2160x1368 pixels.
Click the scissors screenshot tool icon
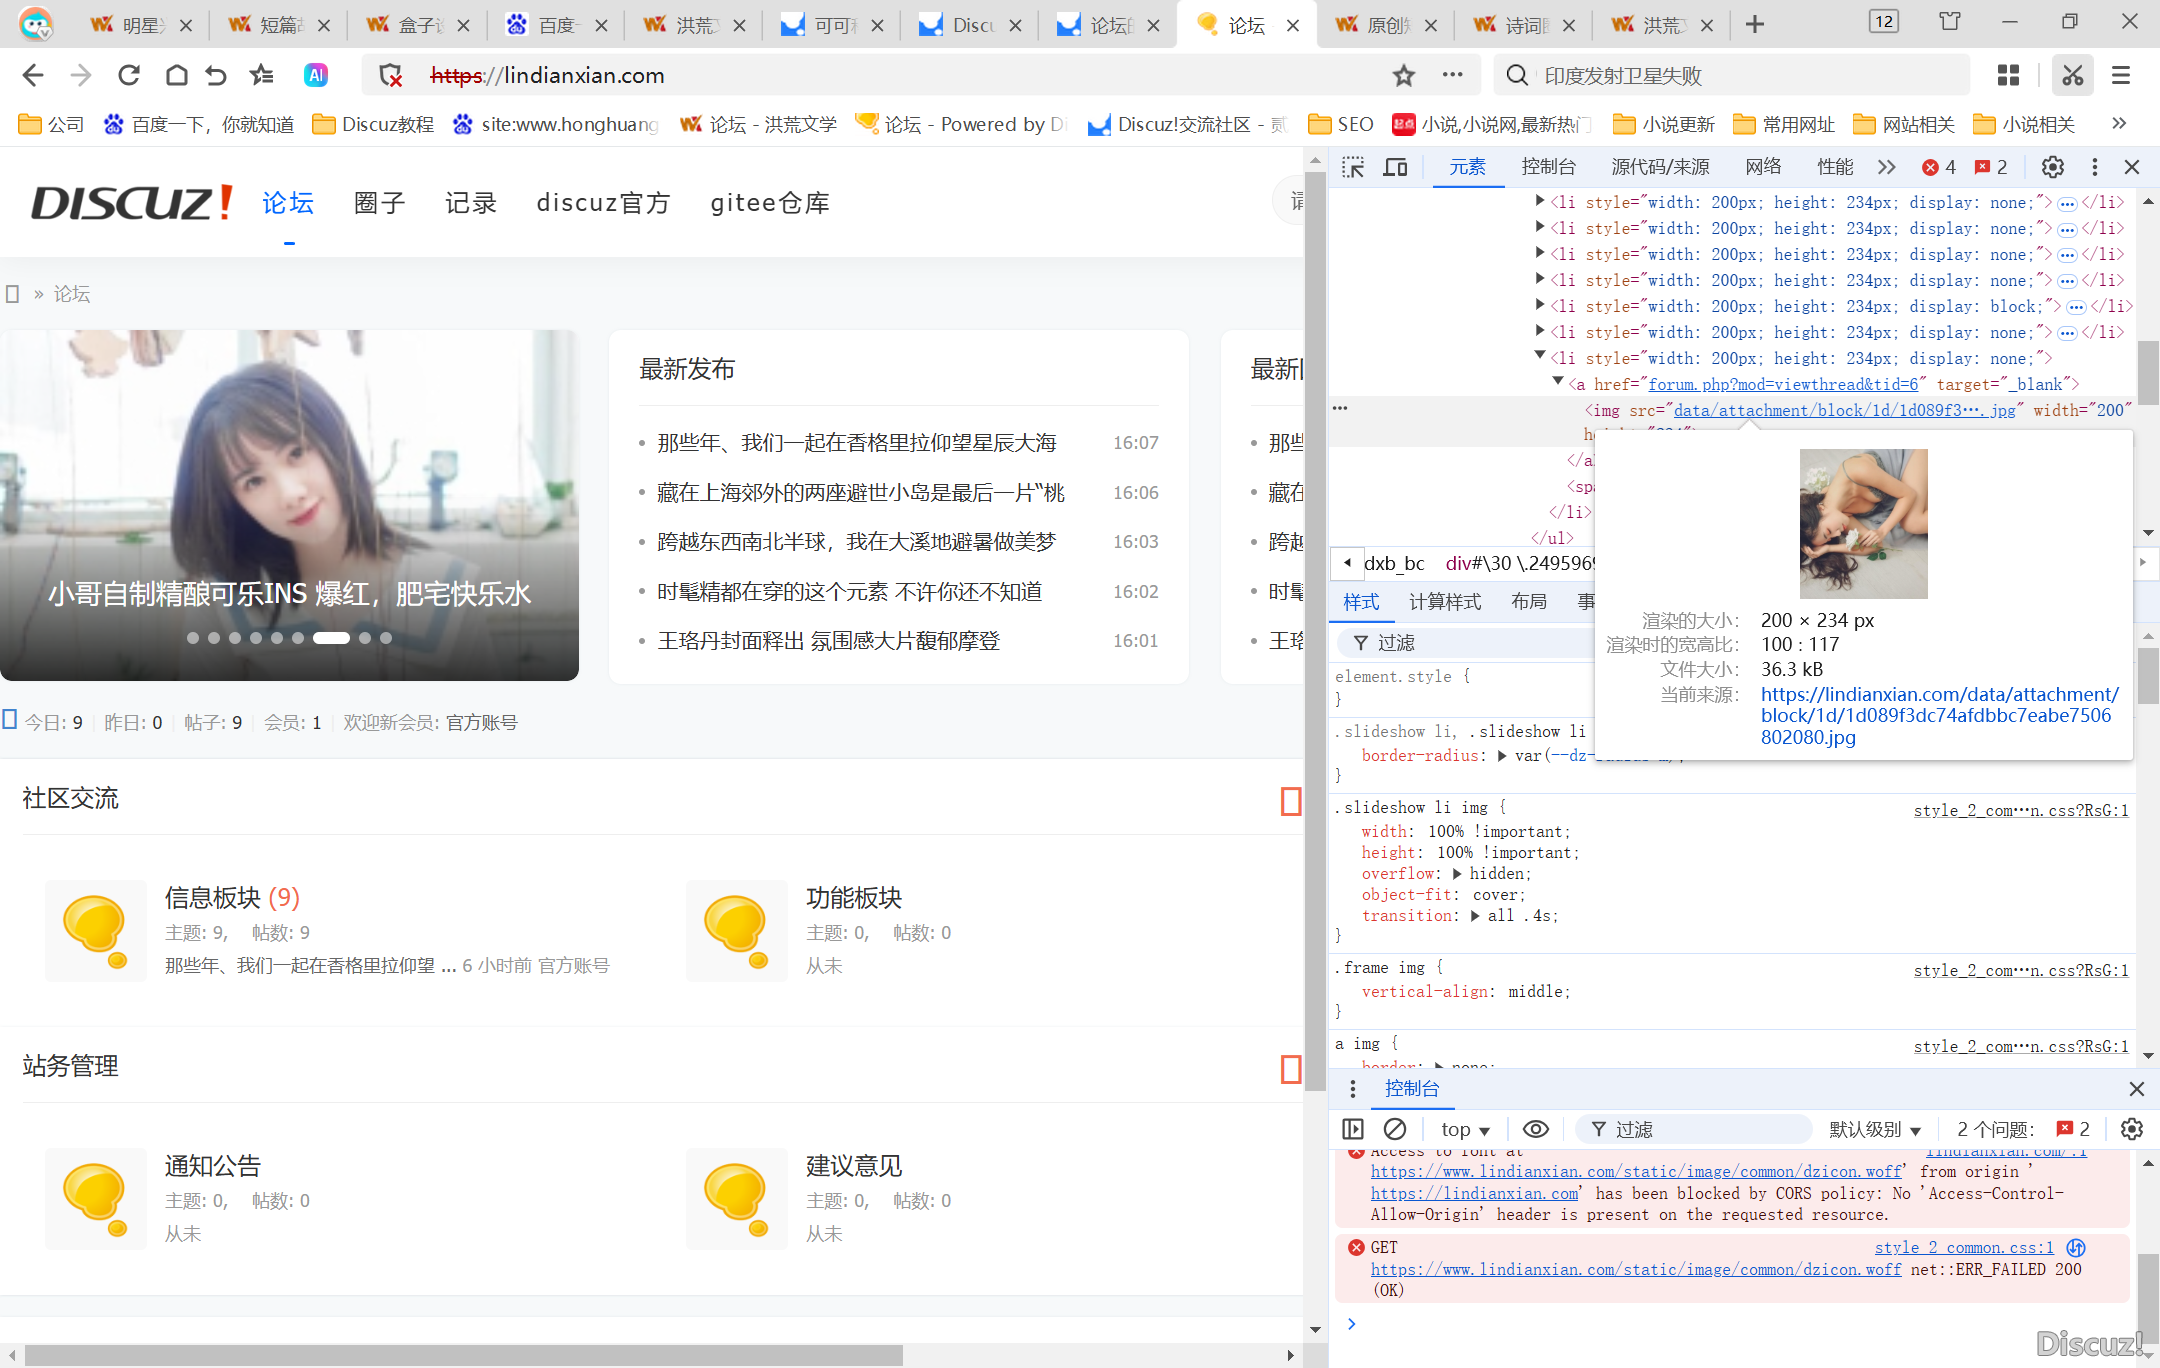pos(2072,75)
